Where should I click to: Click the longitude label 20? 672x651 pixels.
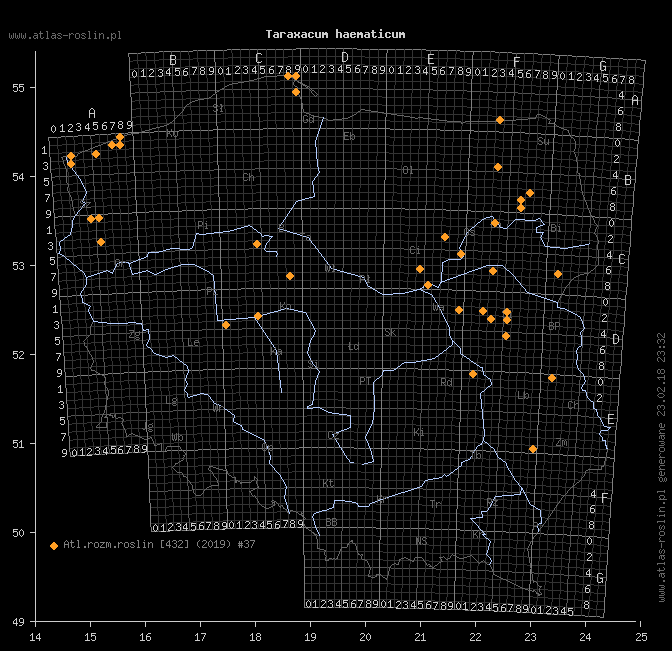point(365,637)
